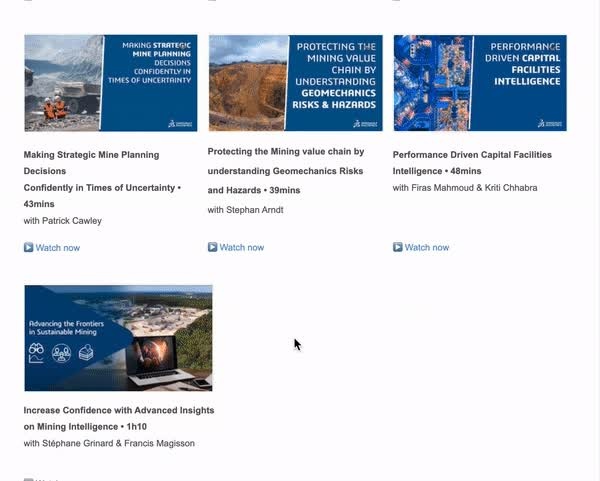Select the Geomechanics Risks & Hazards banner thumbnail

tap(295, 83)
